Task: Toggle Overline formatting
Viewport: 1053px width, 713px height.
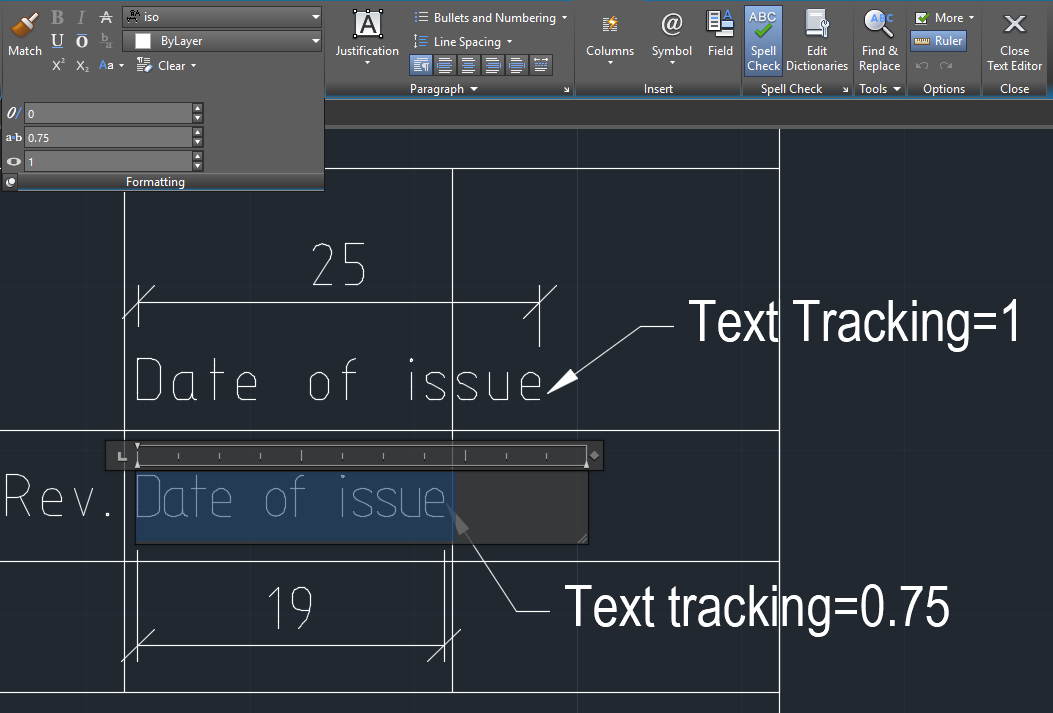Action: pos(81,41)
